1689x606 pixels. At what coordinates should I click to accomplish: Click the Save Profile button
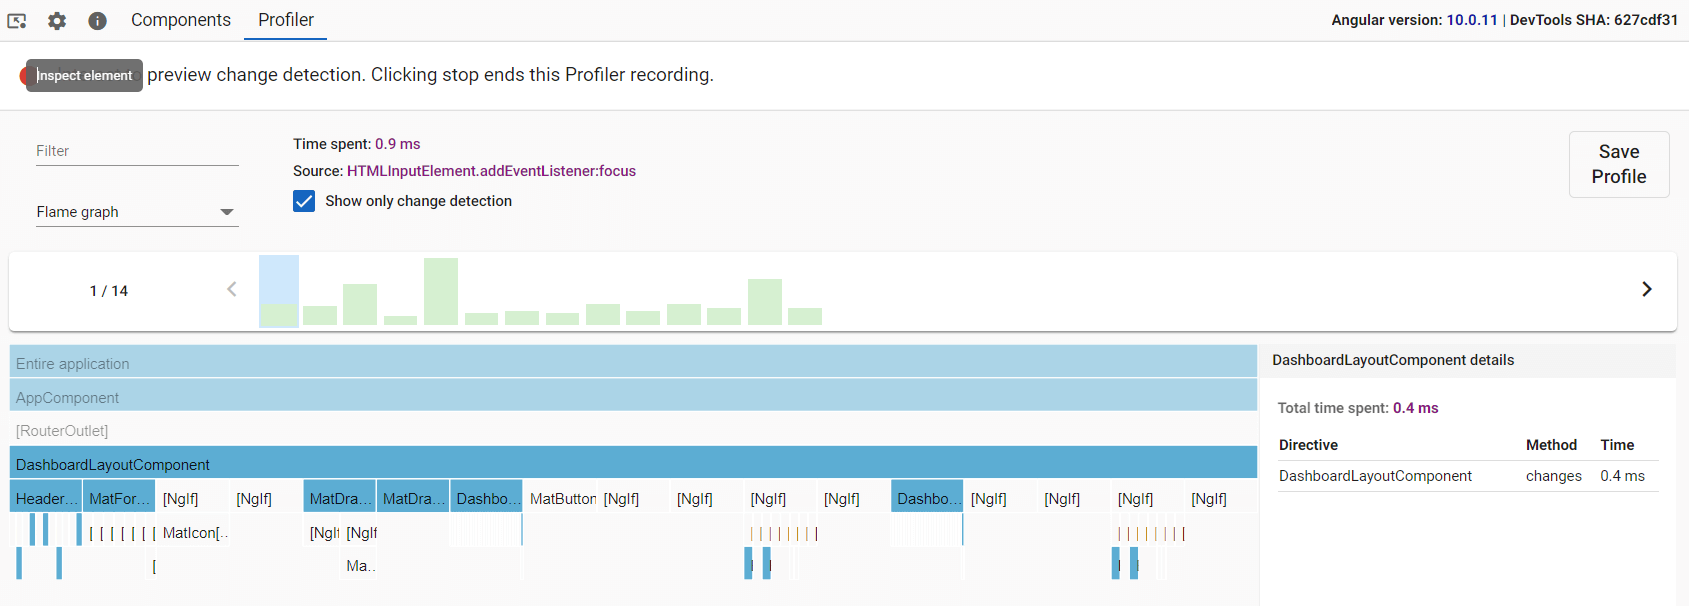pos(1618,164)
